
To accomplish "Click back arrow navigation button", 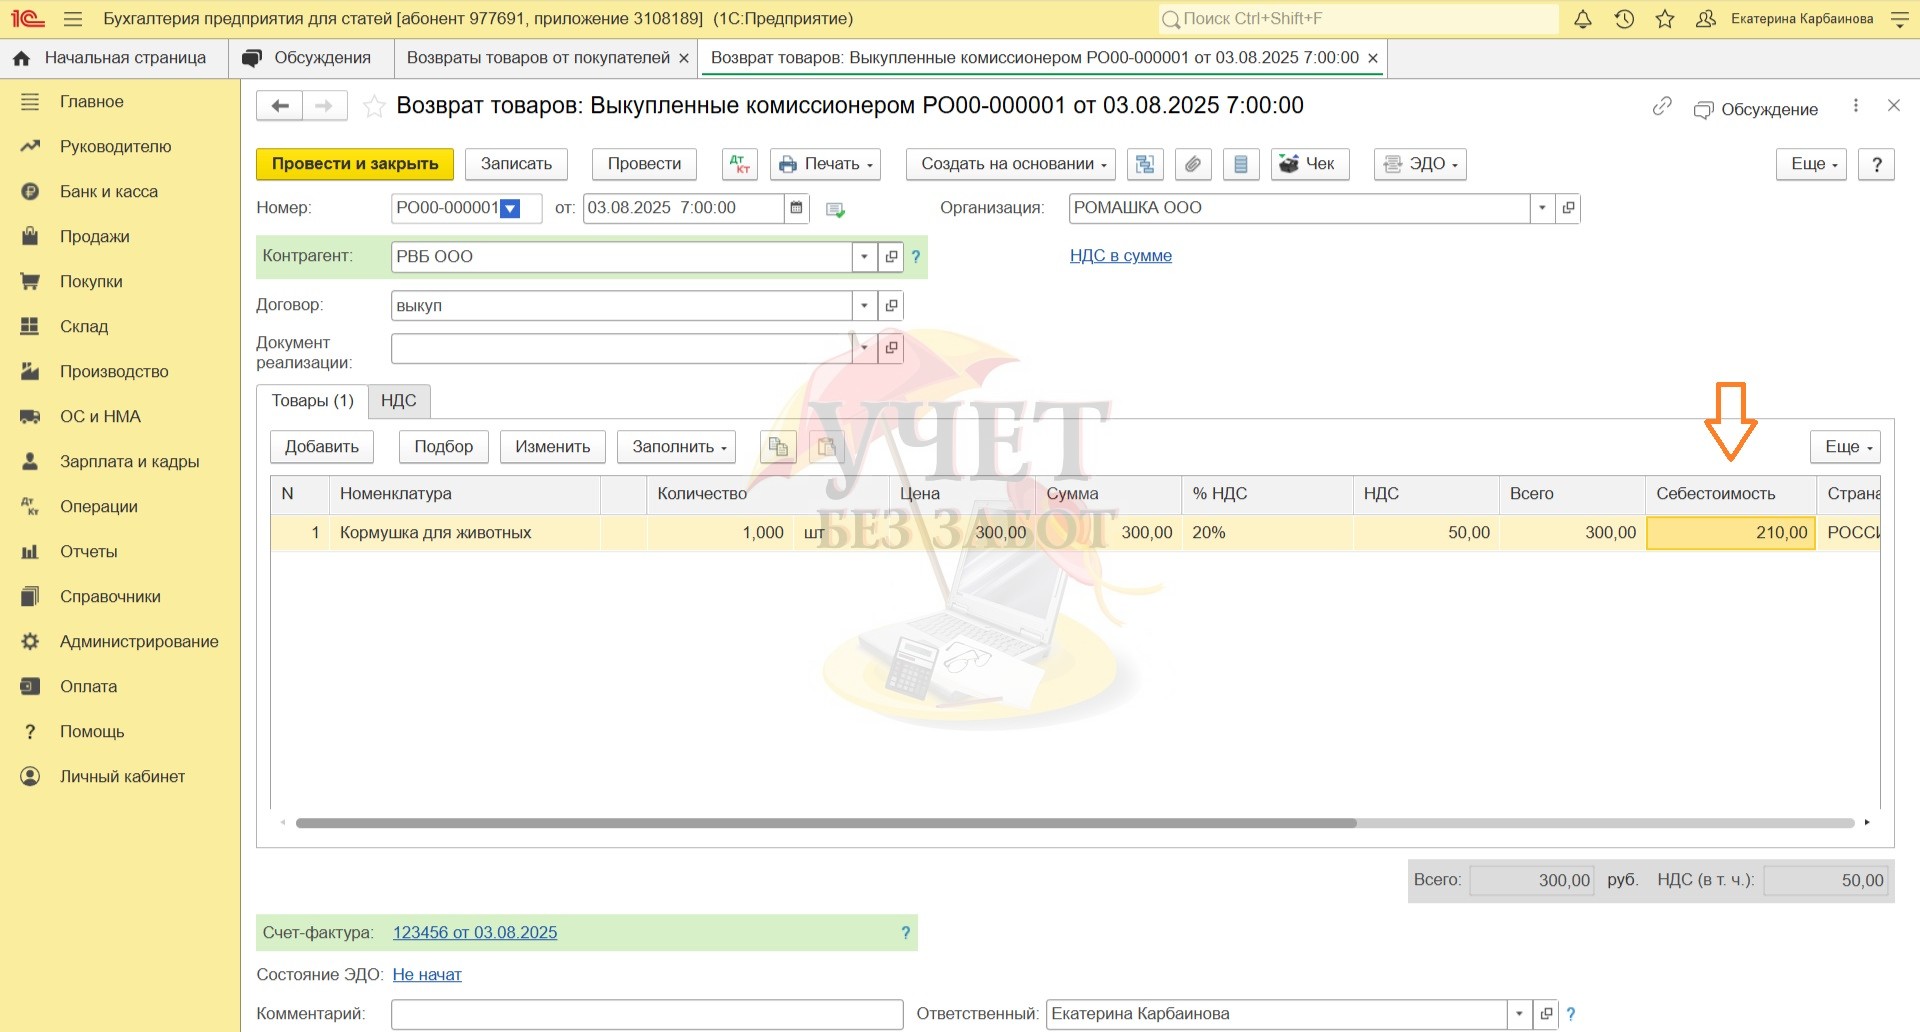I will [x=280, y=106].
